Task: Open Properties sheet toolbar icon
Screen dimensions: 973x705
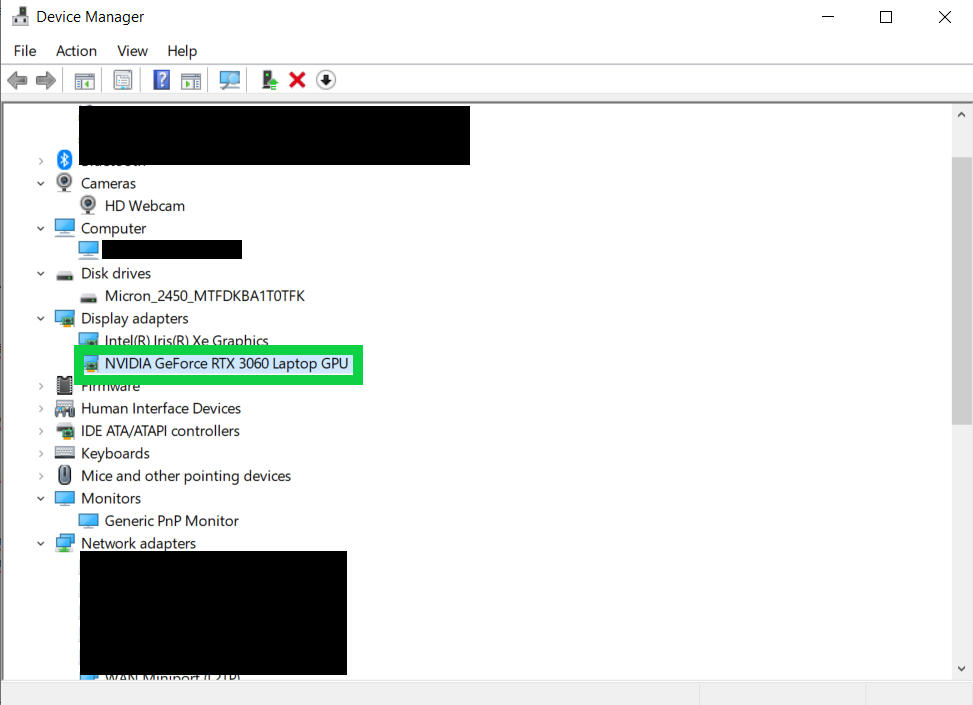Action: (x=123, y=80)
